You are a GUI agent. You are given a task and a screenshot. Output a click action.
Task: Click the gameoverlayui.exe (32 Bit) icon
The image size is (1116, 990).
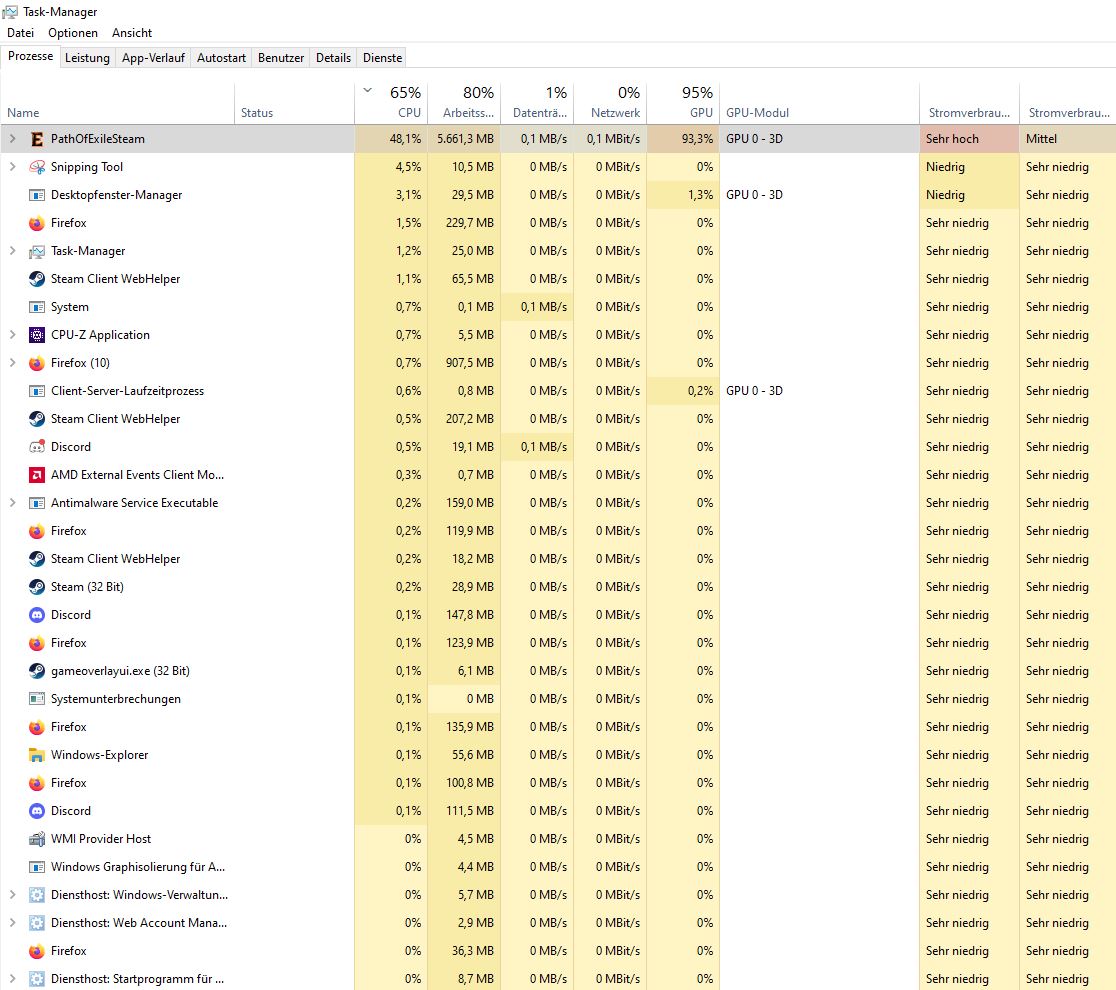37,671
